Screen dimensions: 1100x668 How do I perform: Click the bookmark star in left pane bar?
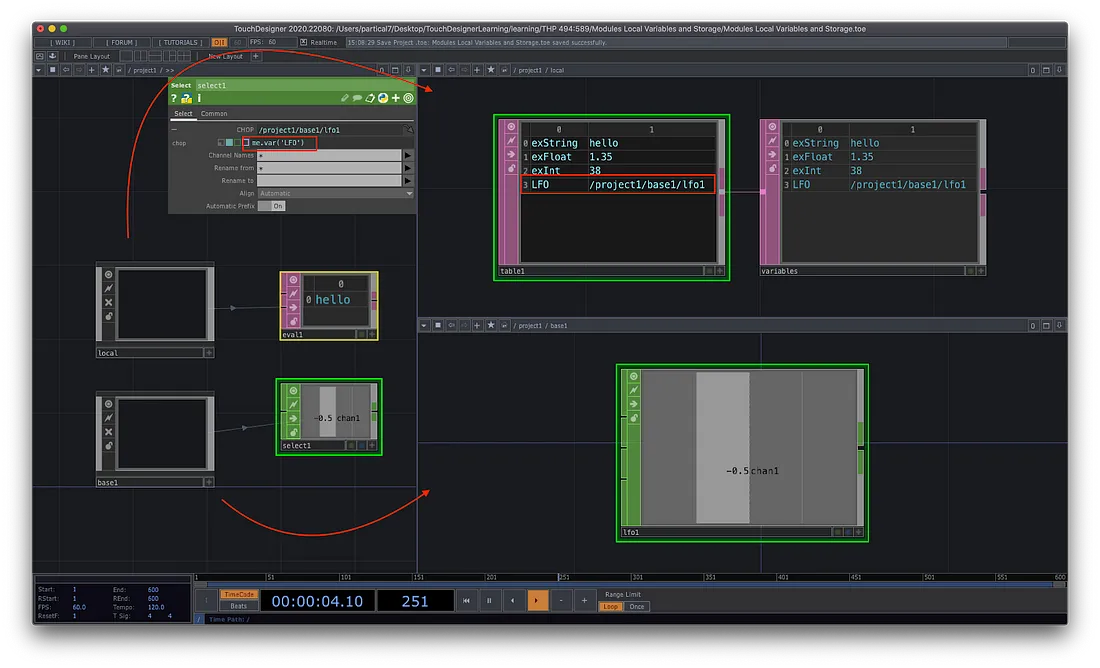pos(106,71)
